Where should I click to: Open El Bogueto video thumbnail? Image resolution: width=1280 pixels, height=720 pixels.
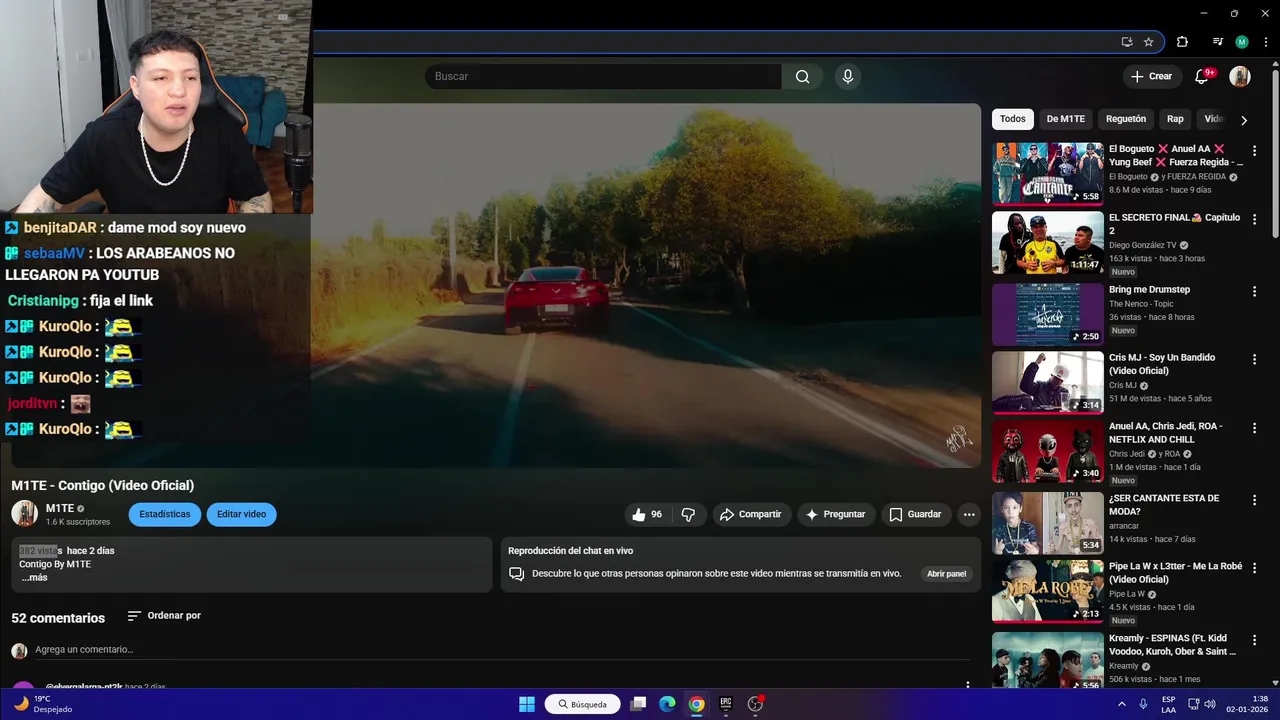point(1048,173)
